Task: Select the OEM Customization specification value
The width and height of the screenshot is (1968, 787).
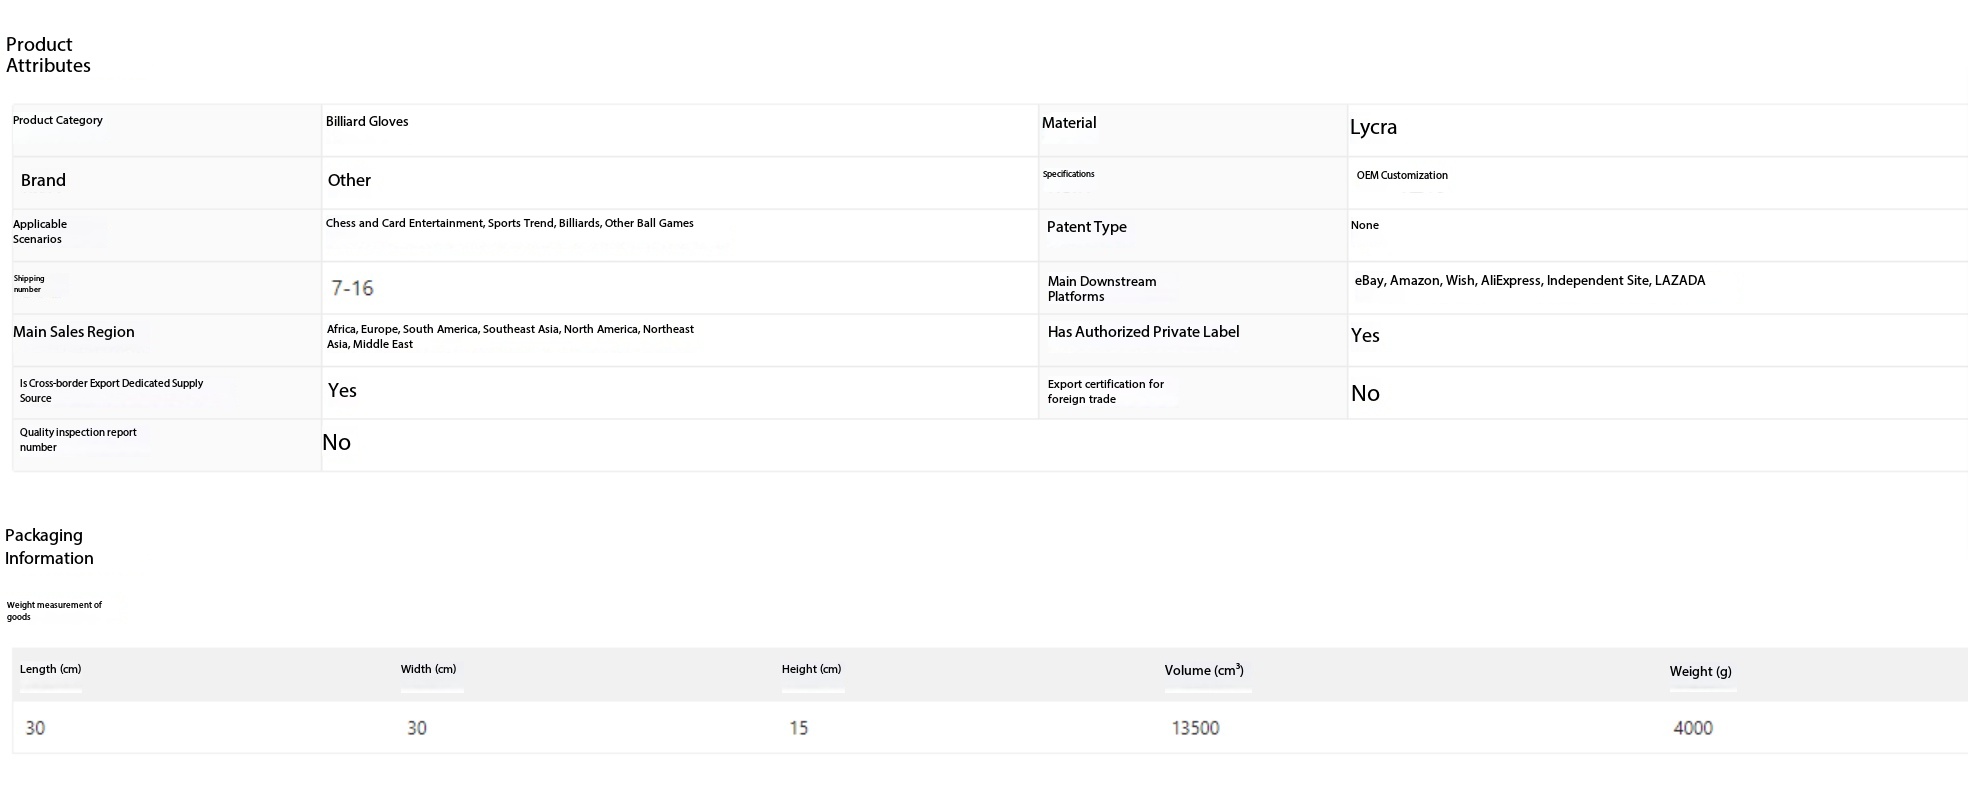Action: click(x=1401, y=175)
